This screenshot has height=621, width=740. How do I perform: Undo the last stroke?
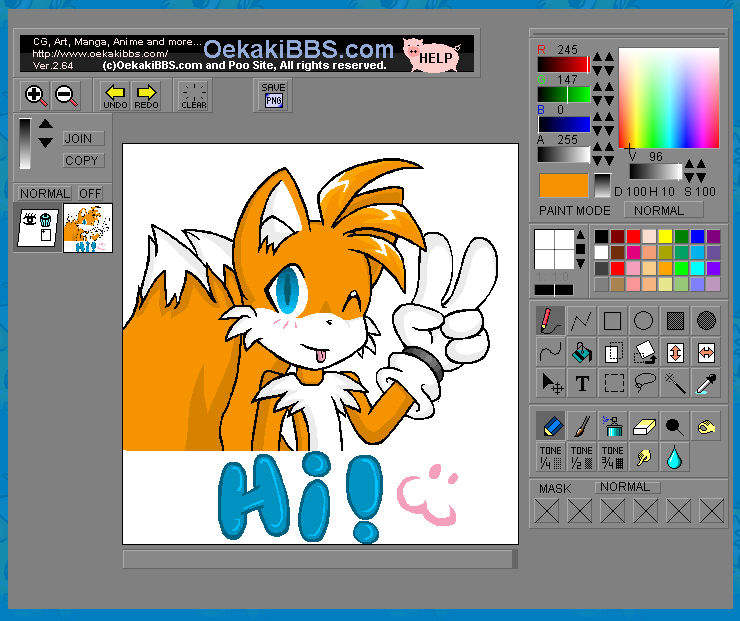(115, 96)
